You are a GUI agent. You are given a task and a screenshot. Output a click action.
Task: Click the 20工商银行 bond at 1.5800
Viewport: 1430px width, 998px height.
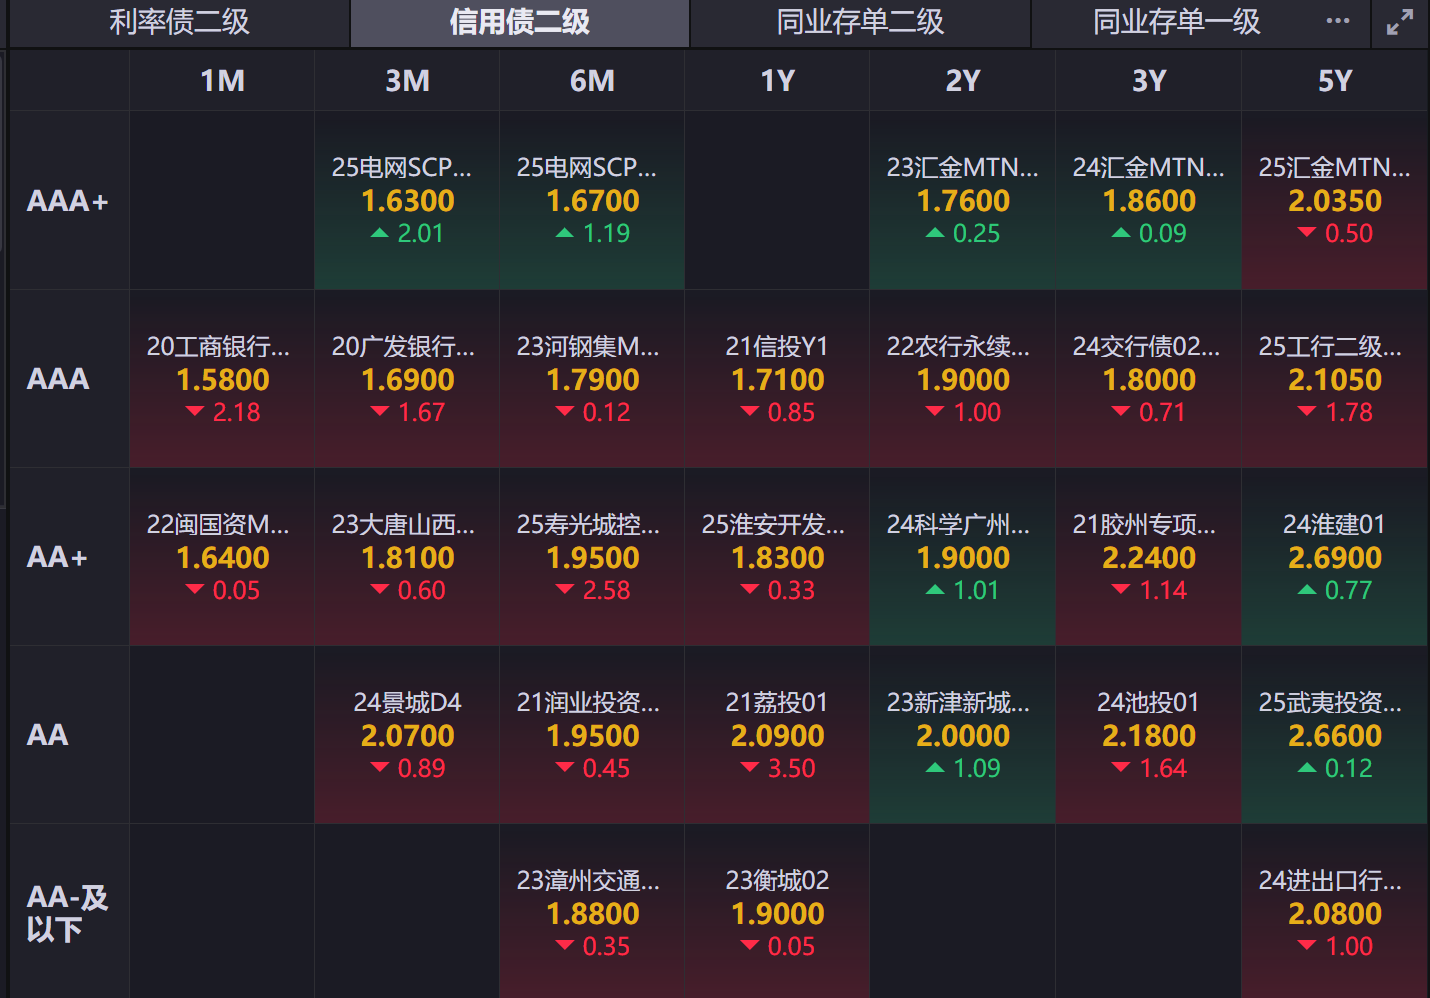(222, 379)
